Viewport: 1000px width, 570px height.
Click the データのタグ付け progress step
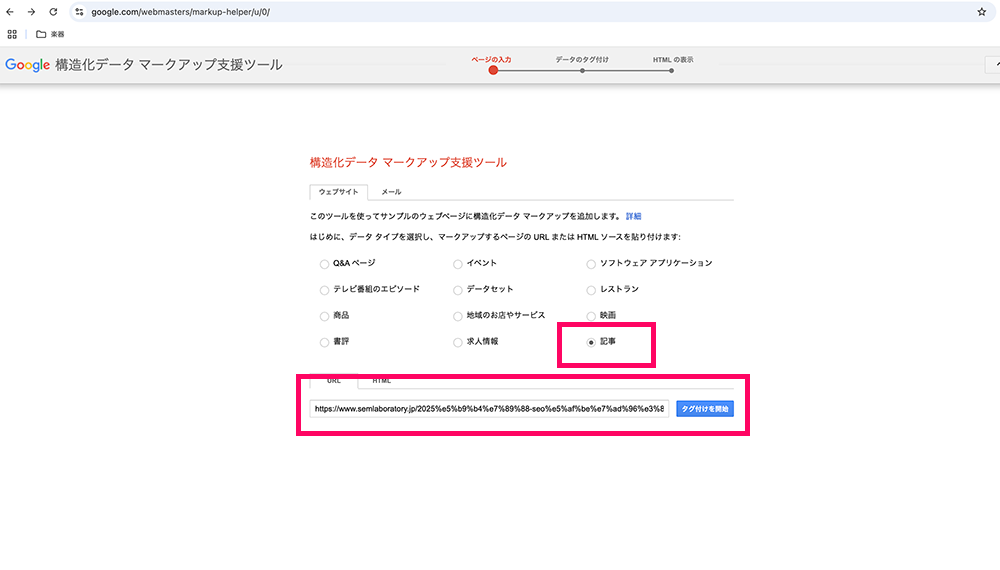[x=582, y=64]
